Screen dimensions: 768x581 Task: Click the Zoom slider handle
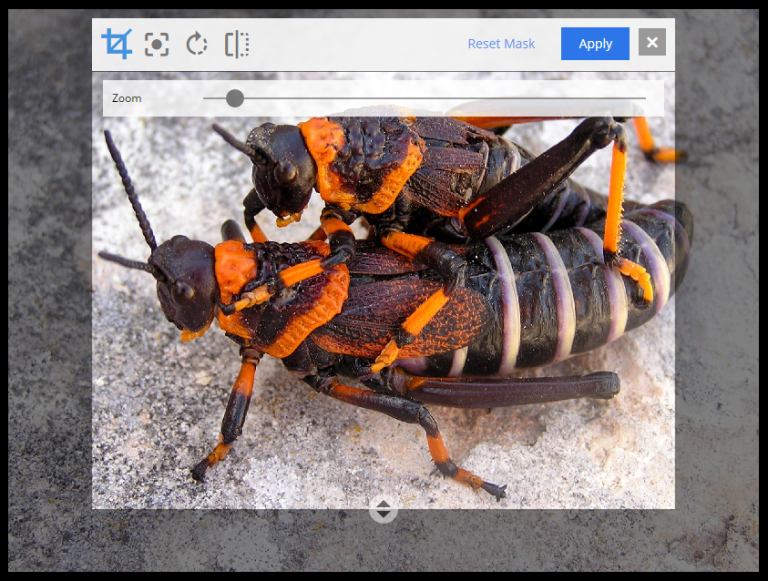pos(235,98)
